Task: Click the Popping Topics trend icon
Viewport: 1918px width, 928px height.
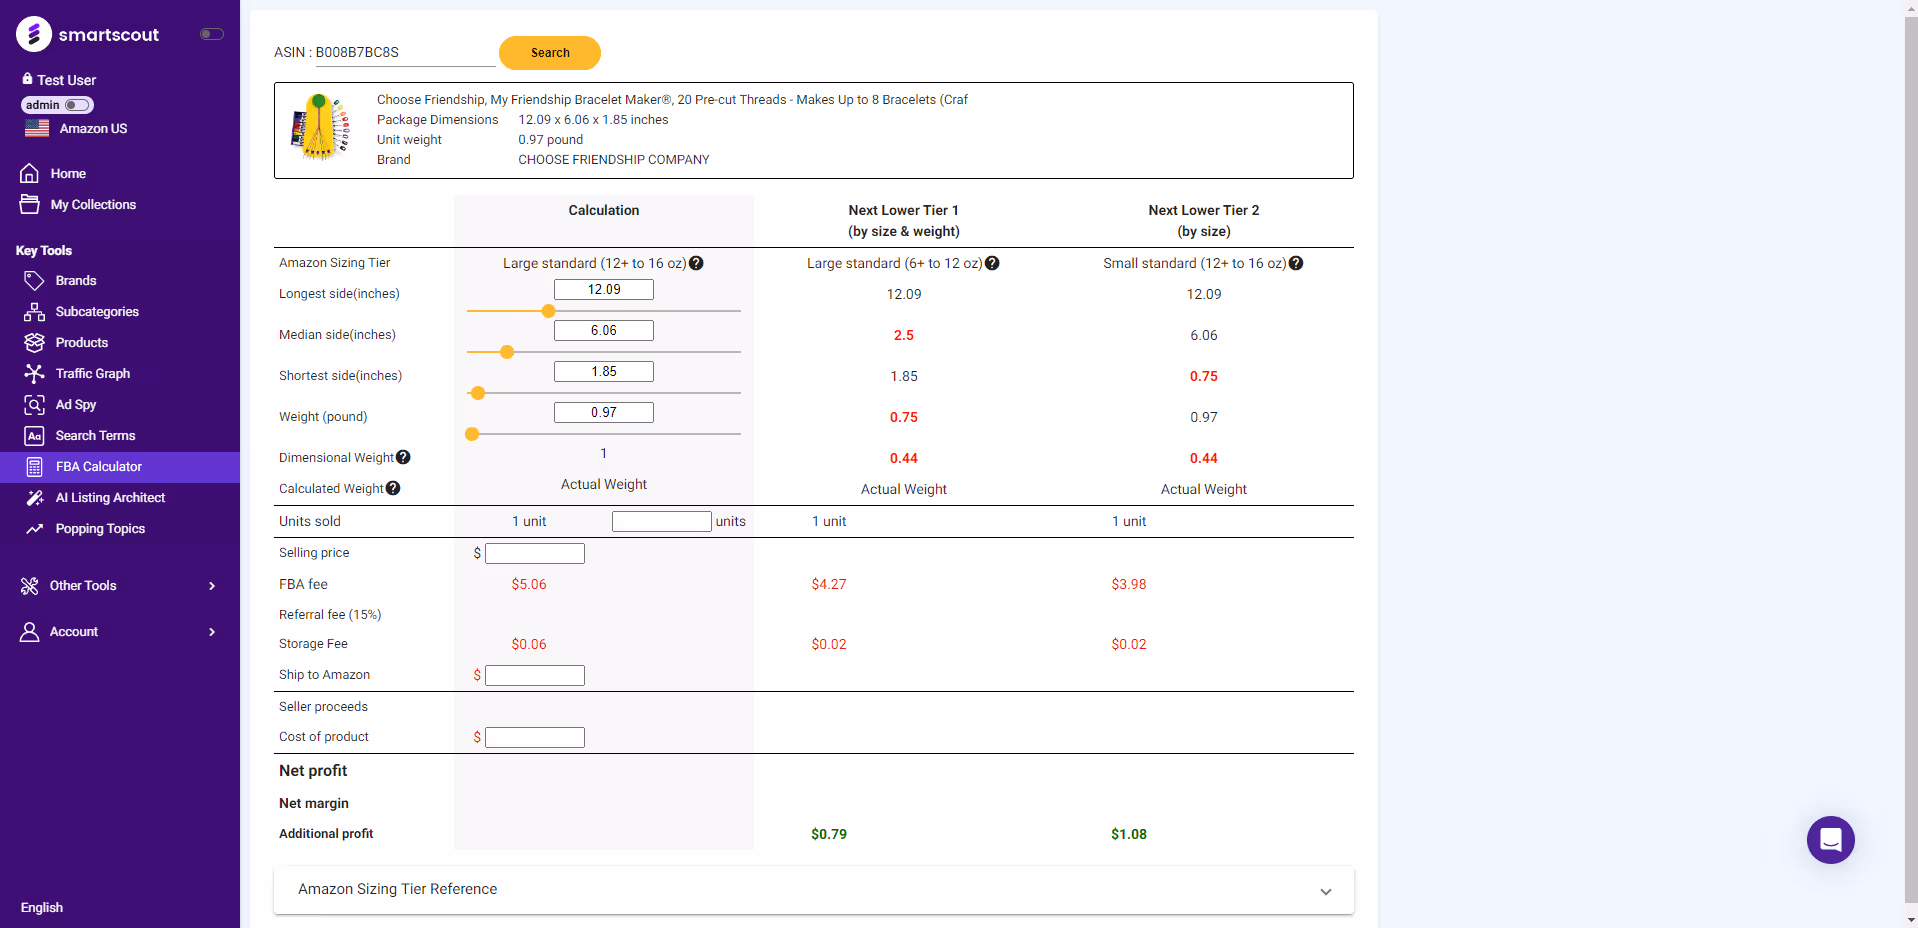Action: pyautogui.click(x=34, y=528)
